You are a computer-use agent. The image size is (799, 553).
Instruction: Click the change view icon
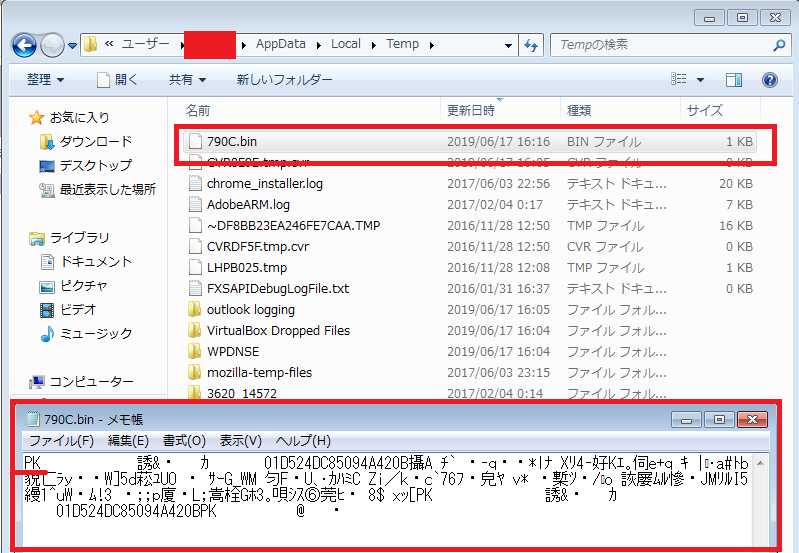point(679,79)
